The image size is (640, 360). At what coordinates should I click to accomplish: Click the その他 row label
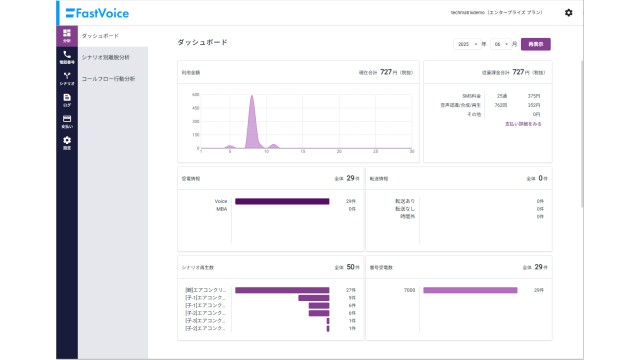tap(474, 114)
